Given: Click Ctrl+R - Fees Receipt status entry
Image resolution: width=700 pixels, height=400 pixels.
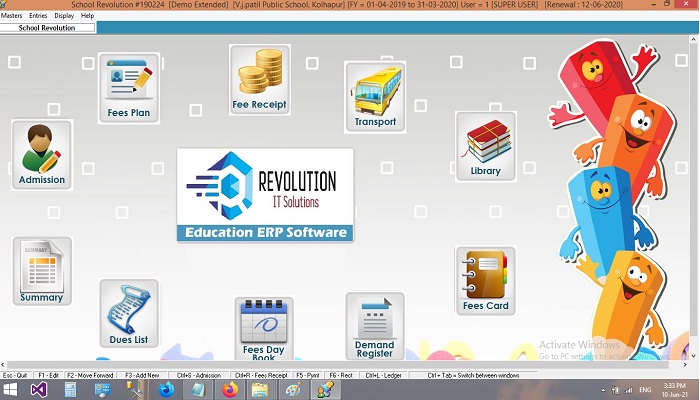Looking at the screenshot, I should (261, 375).
